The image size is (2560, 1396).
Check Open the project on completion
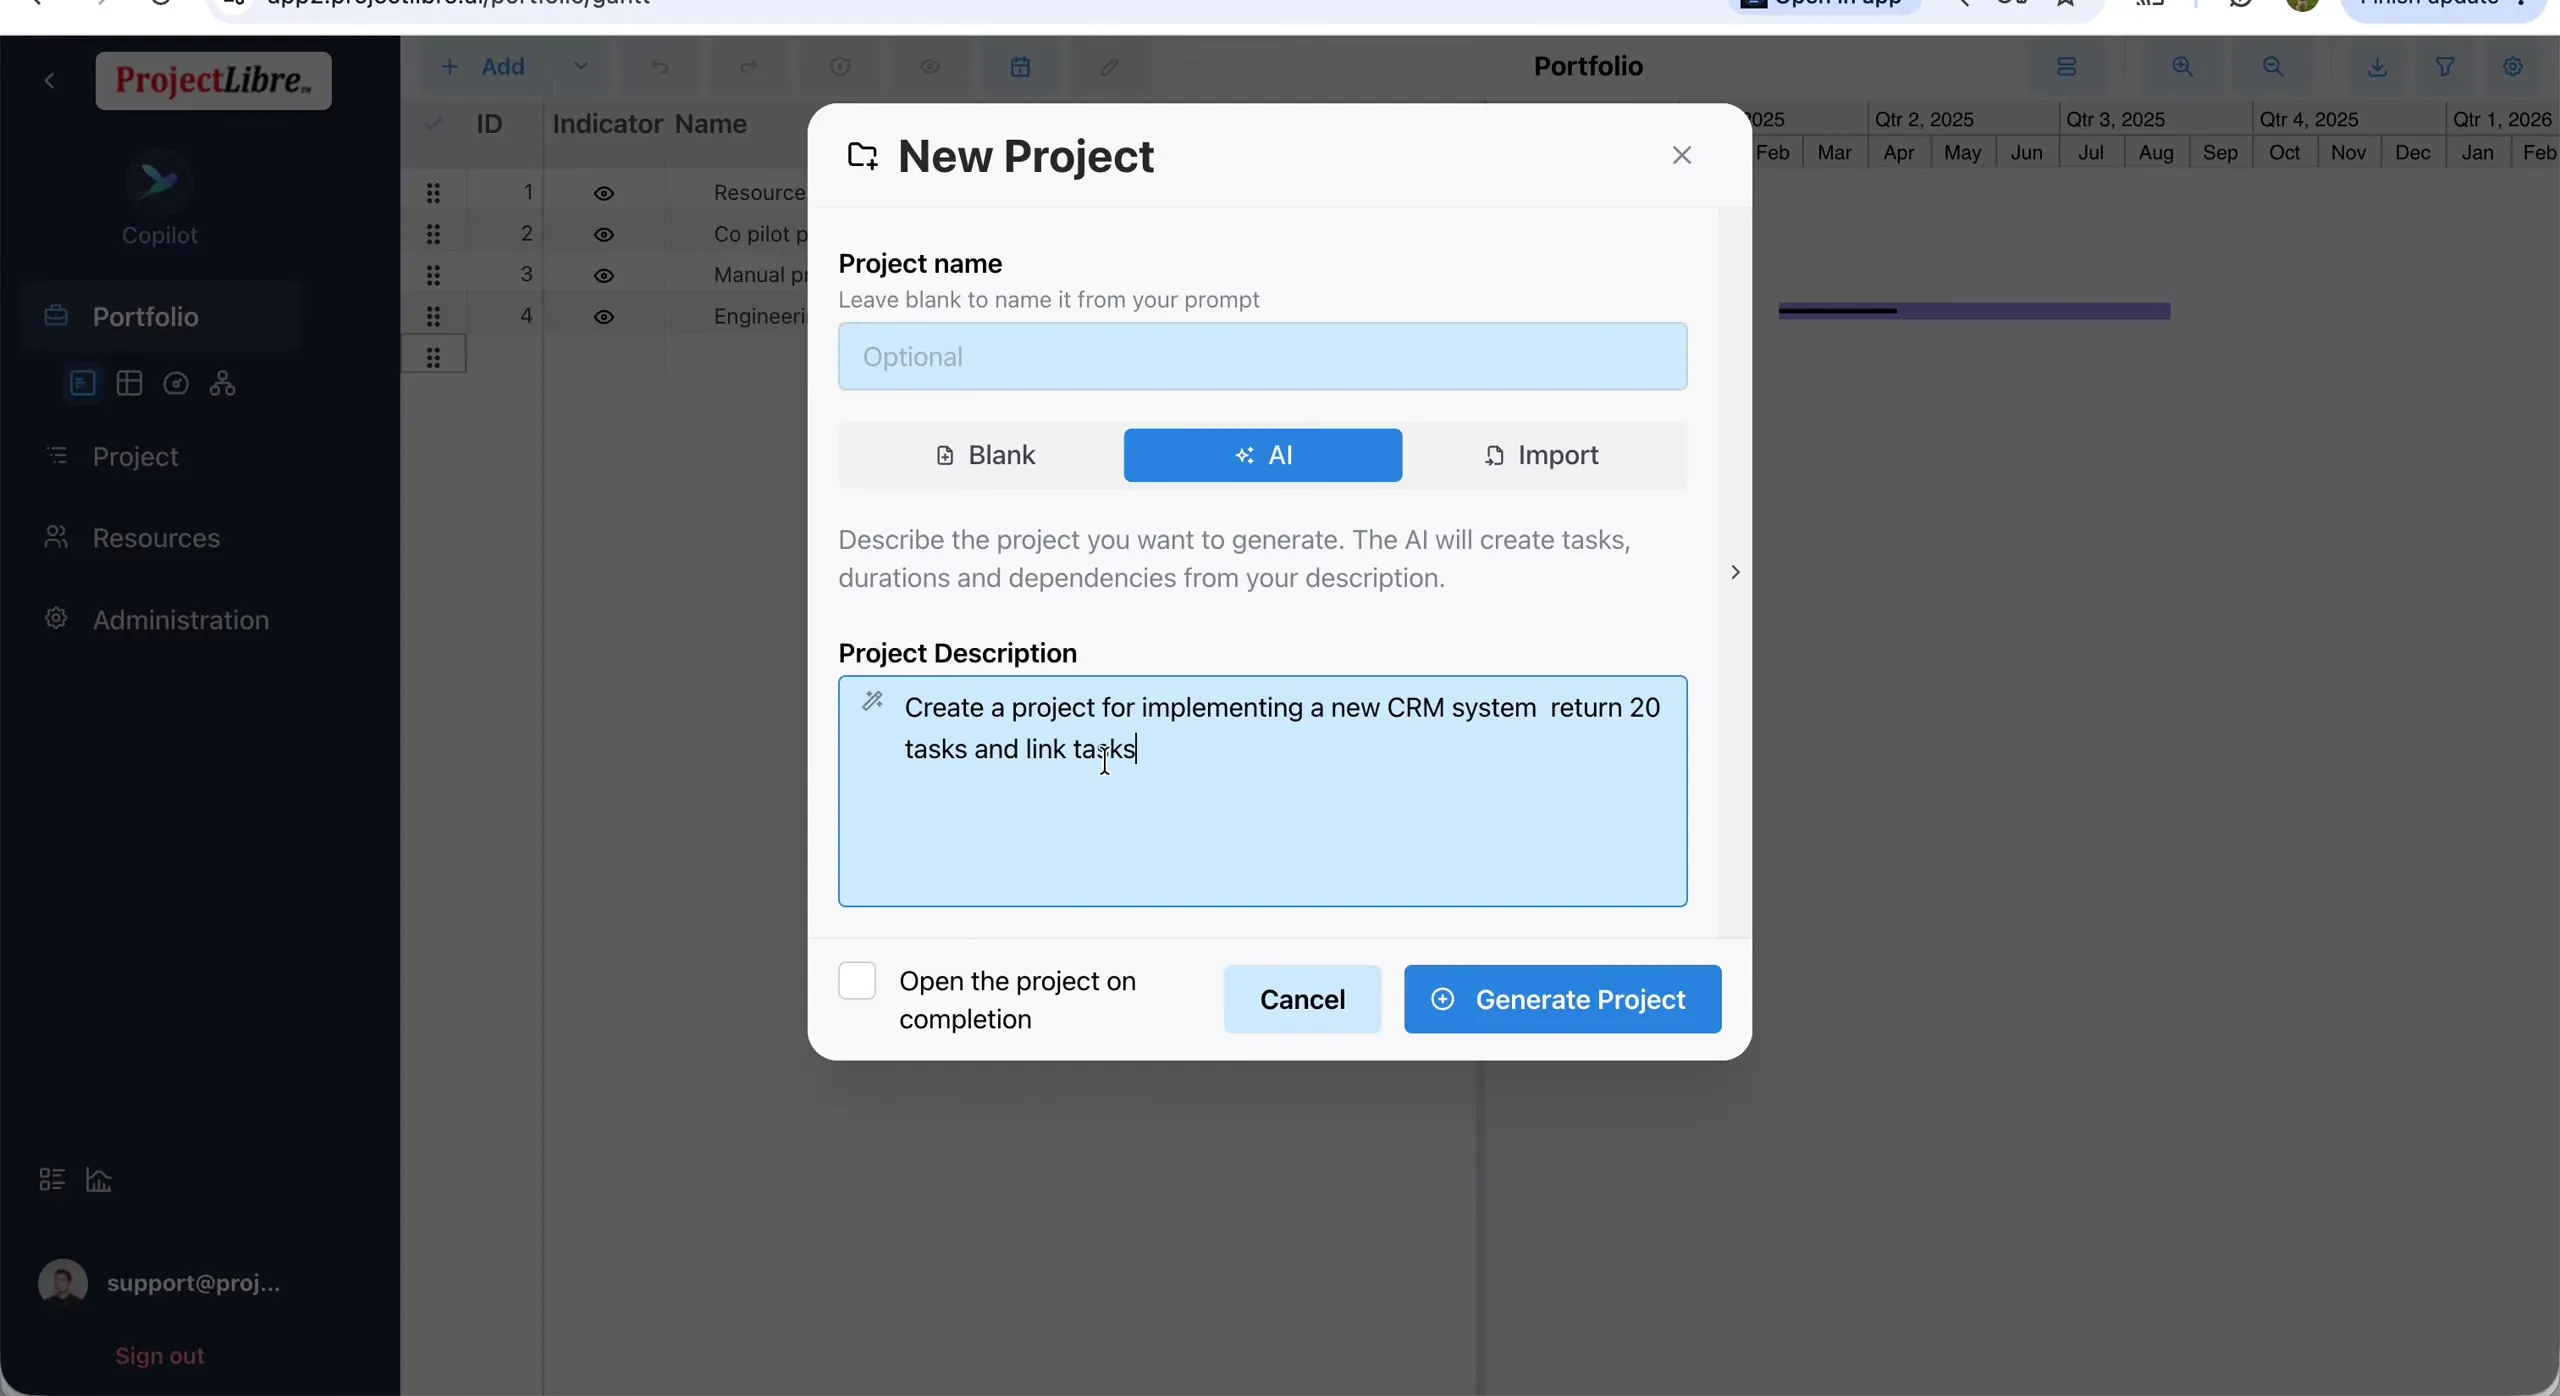pos(857,981)
